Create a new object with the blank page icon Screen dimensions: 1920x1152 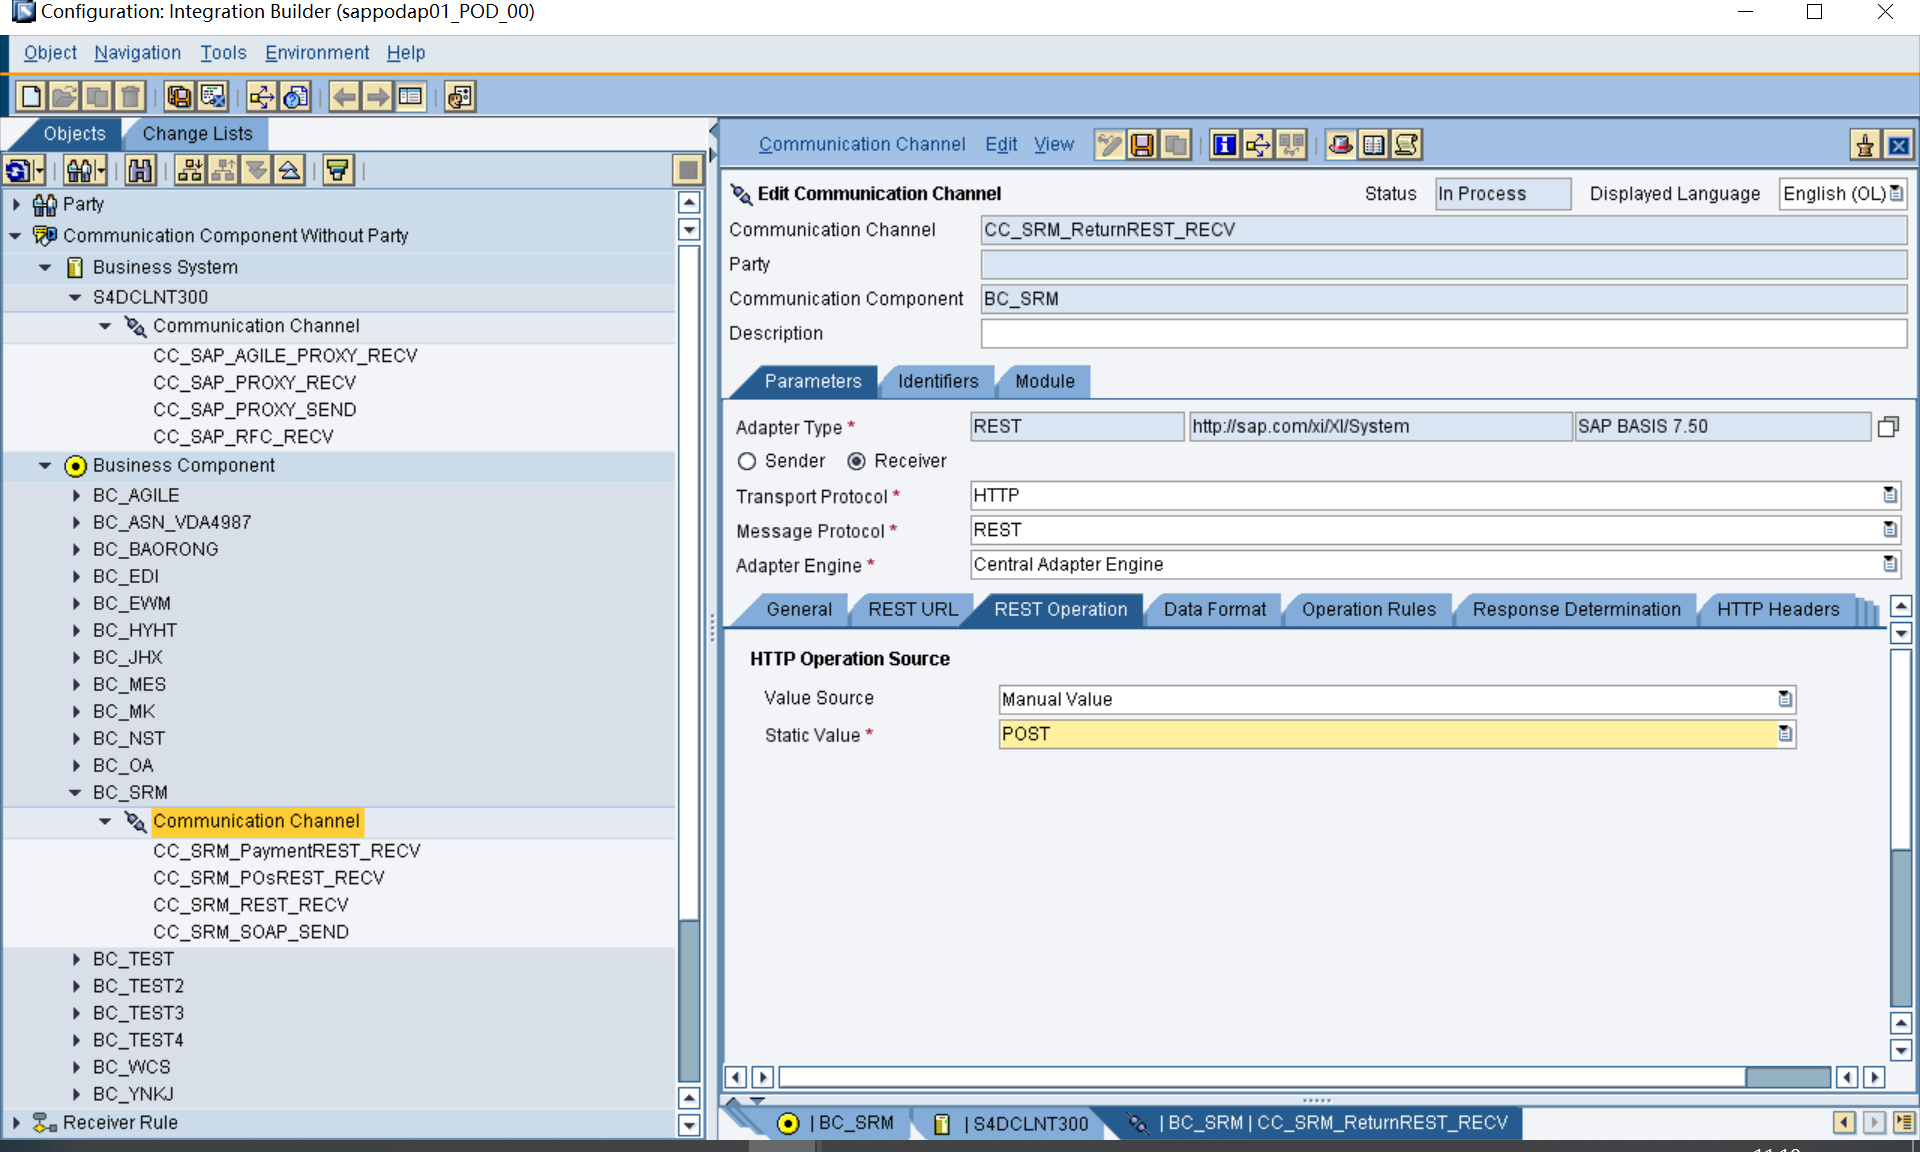(31, 97)
